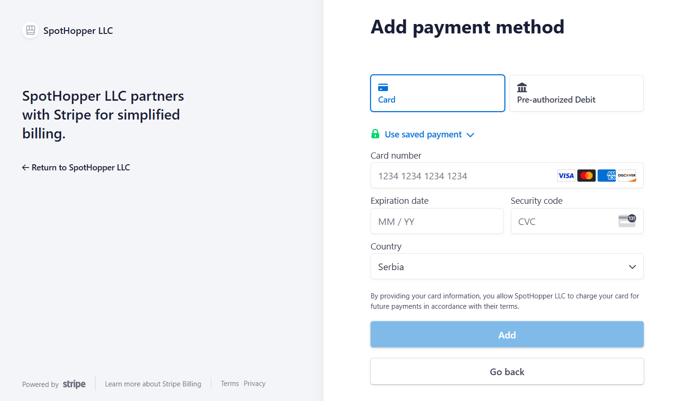The height and width of the screenshot is (401, 688).
Task: Click the blue Add button
Action: (x=507, y=335)
